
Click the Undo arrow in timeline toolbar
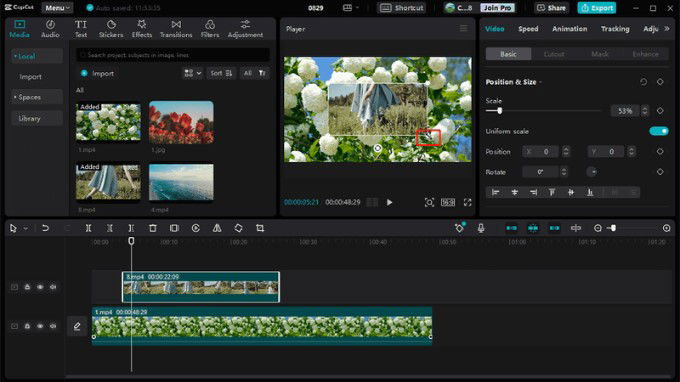click(x=45, y=228)
